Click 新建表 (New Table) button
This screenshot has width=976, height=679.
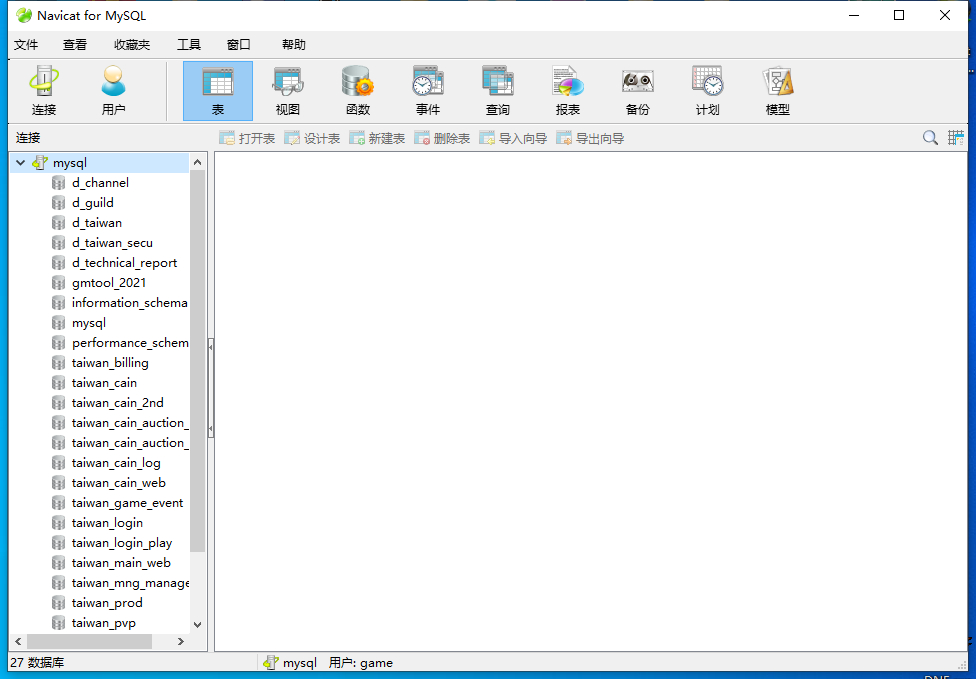click(x=377, y=138)
